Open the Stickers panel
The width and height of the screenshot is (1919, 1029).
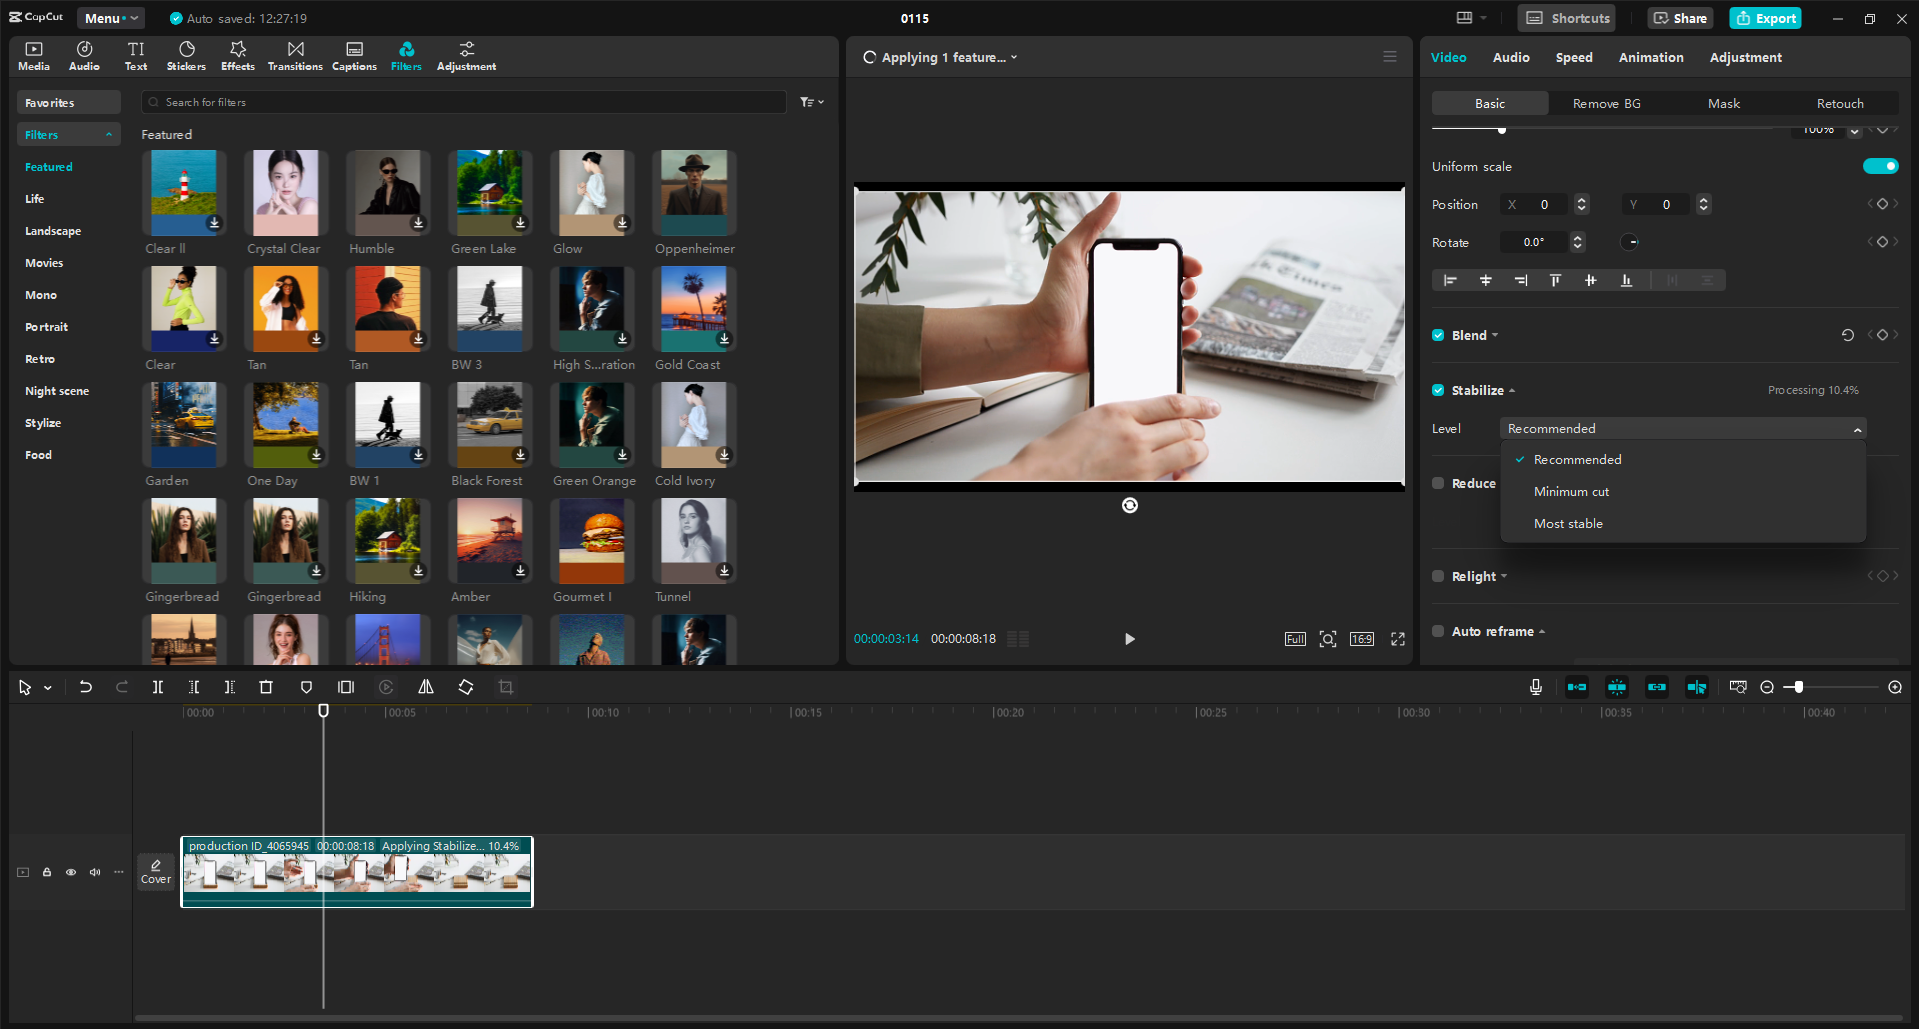[x=186, y=56]
